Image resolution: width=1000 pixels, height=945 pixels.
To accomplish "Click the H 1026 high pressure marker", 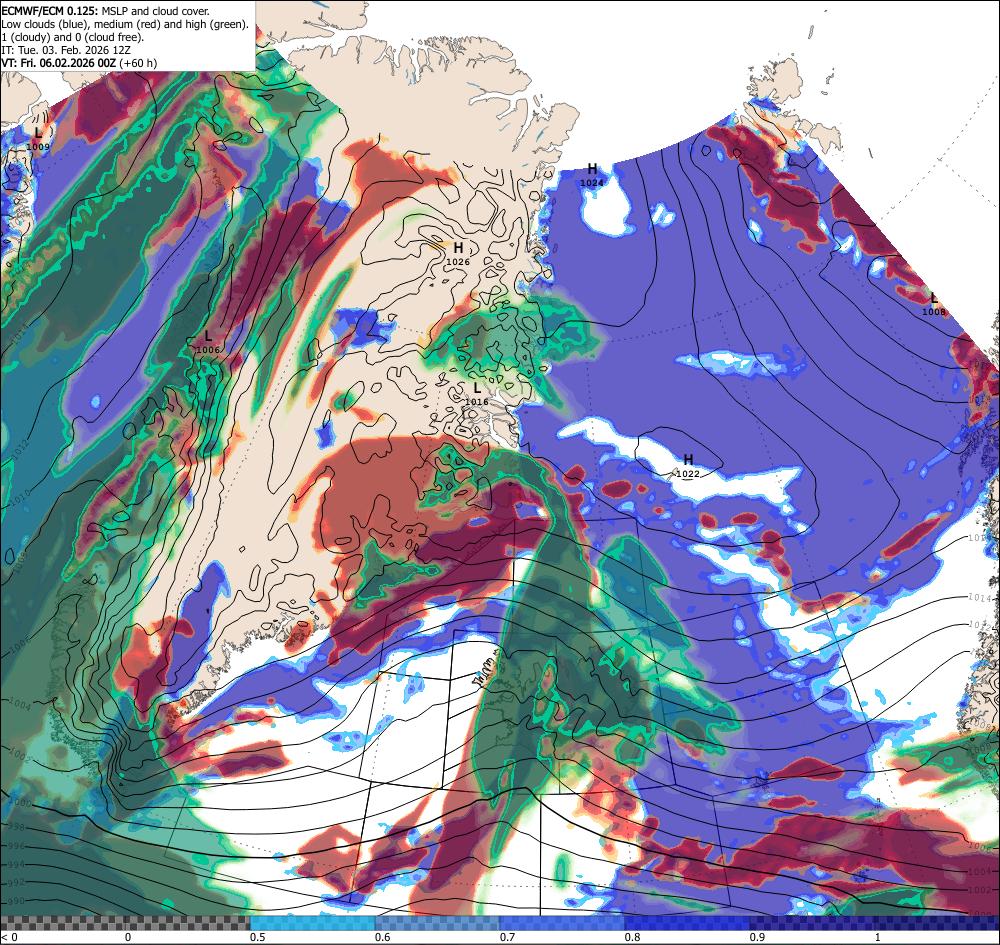I will pos(458,253).
